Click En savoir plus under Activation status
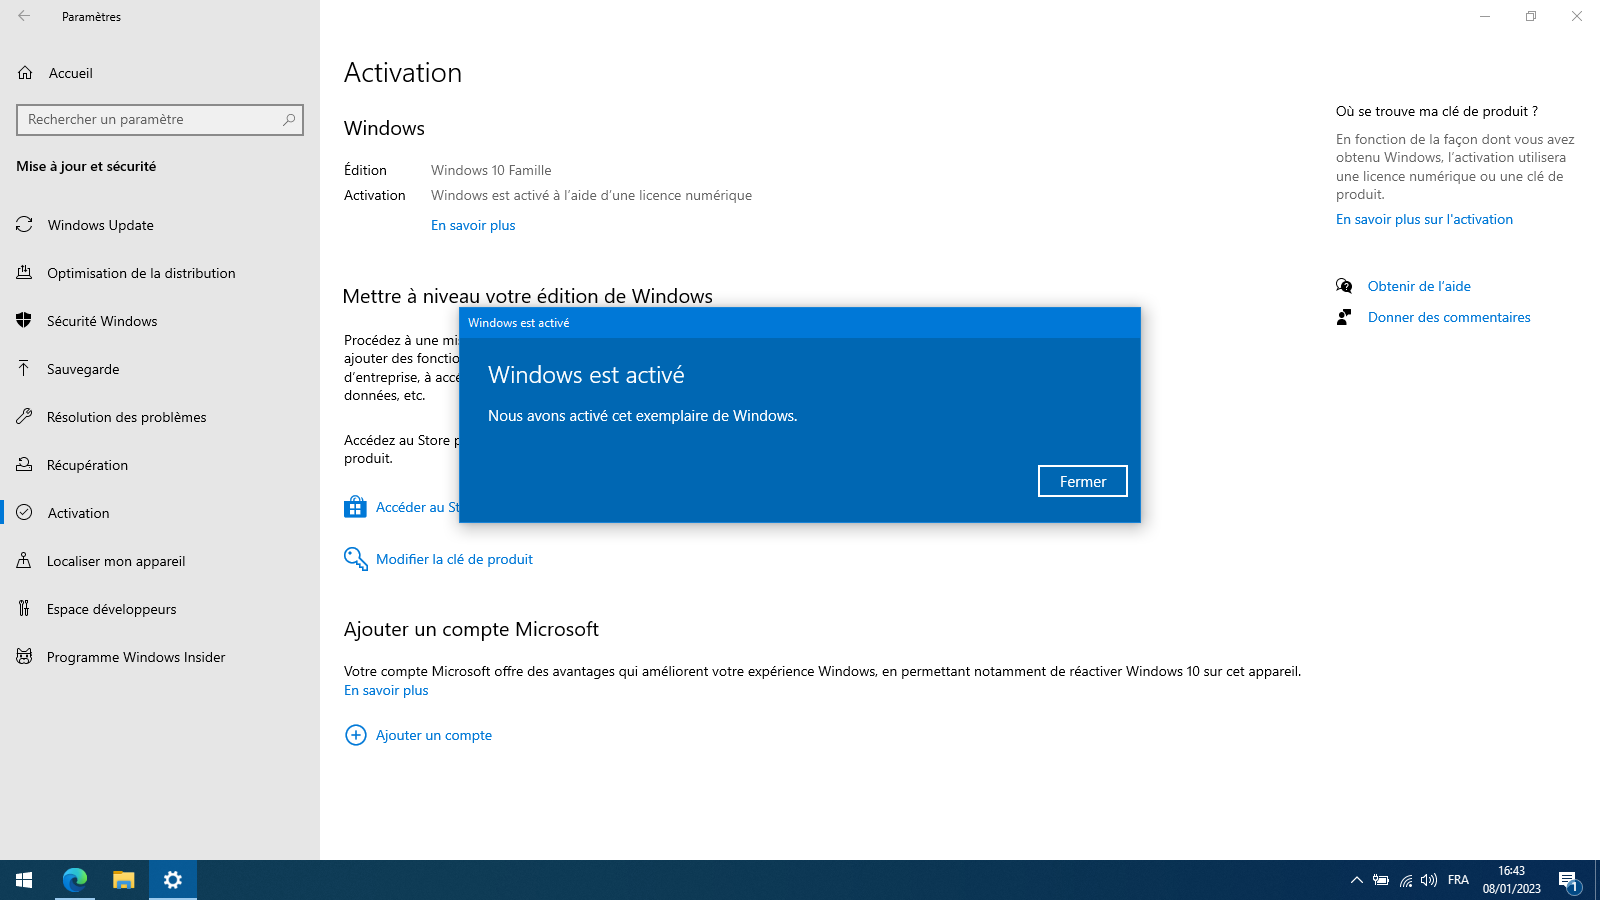The image size is (1600, 900). click(473, 225)
